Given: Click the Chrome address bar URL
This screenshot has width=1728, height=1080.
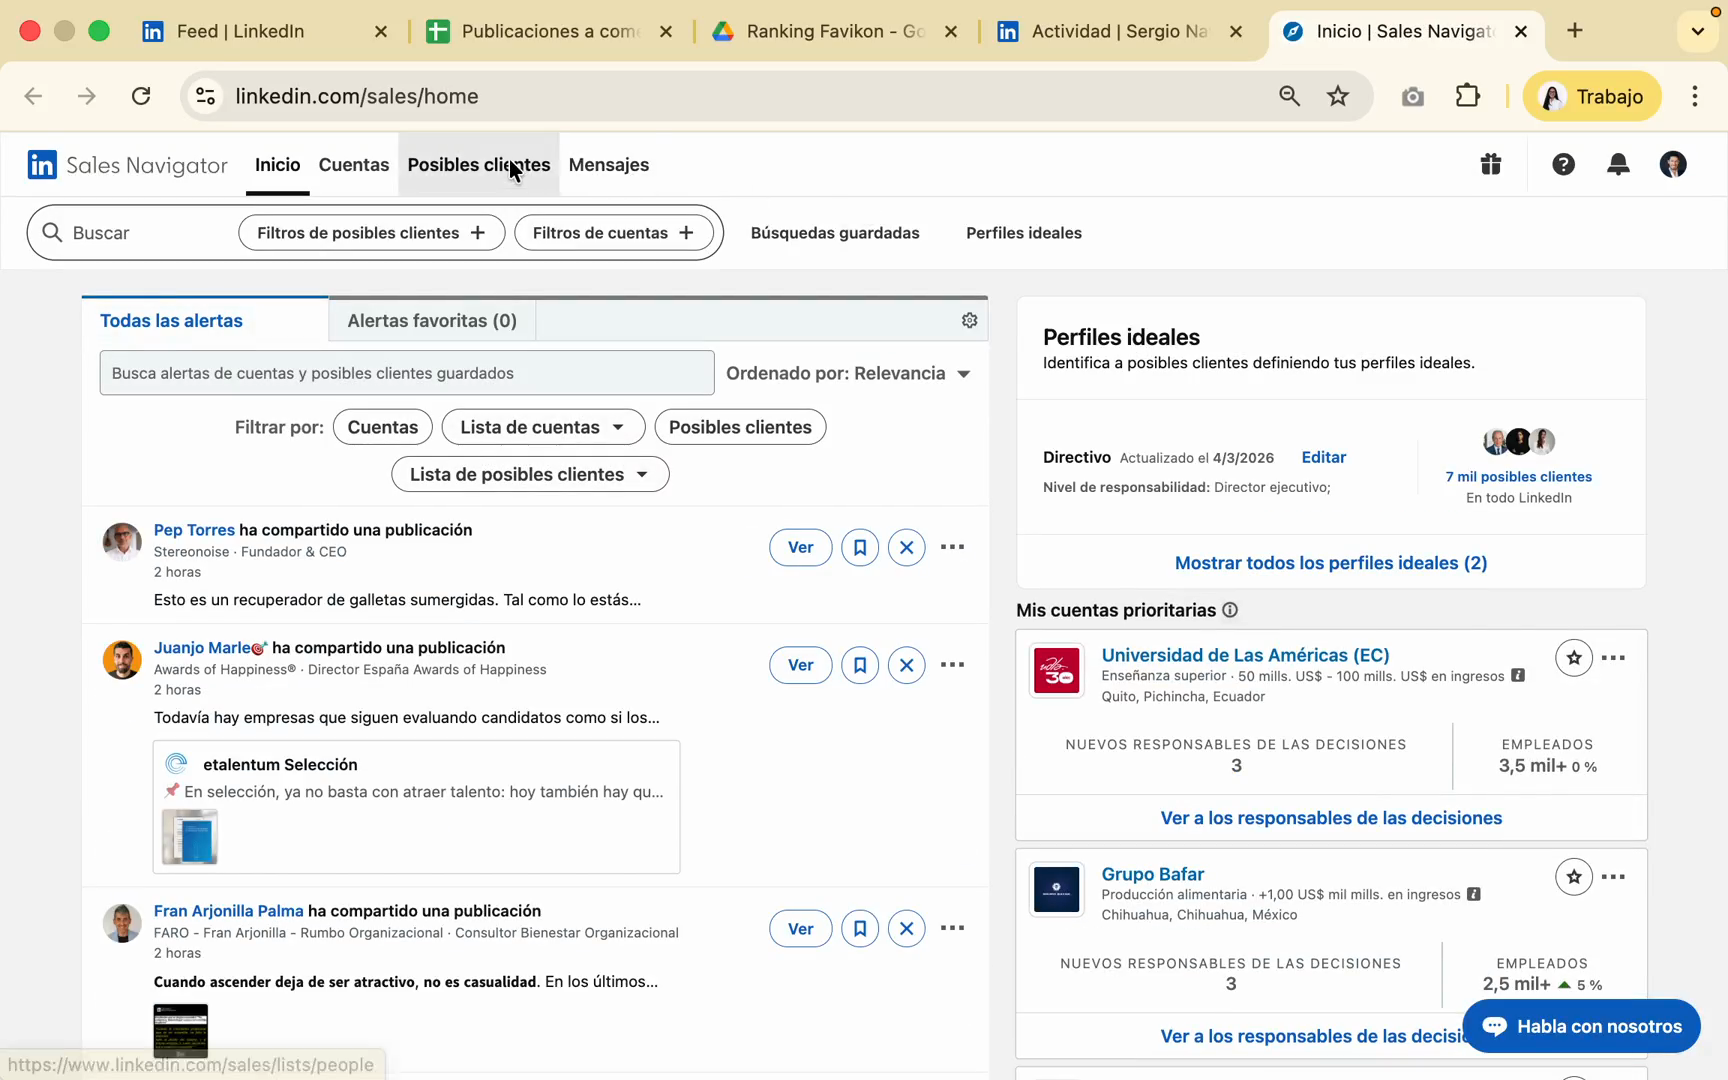Looking at the screenshot, I should coord(357,96).
